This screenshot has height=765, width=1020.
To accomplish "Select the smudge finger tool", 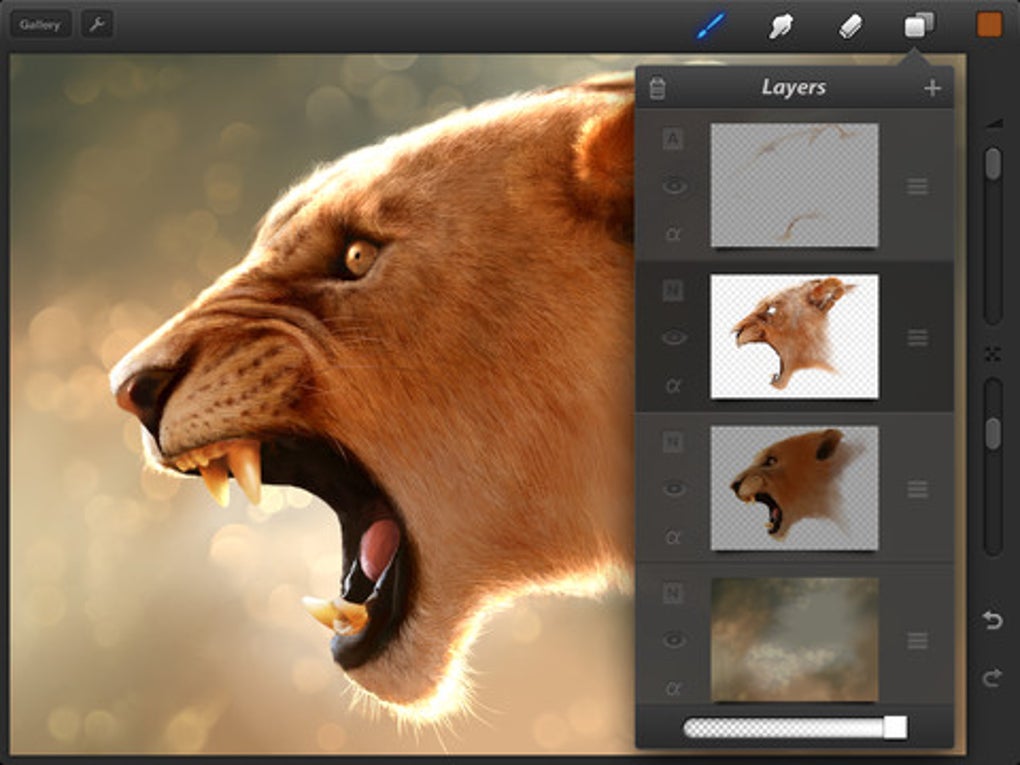I will [780, 26].
